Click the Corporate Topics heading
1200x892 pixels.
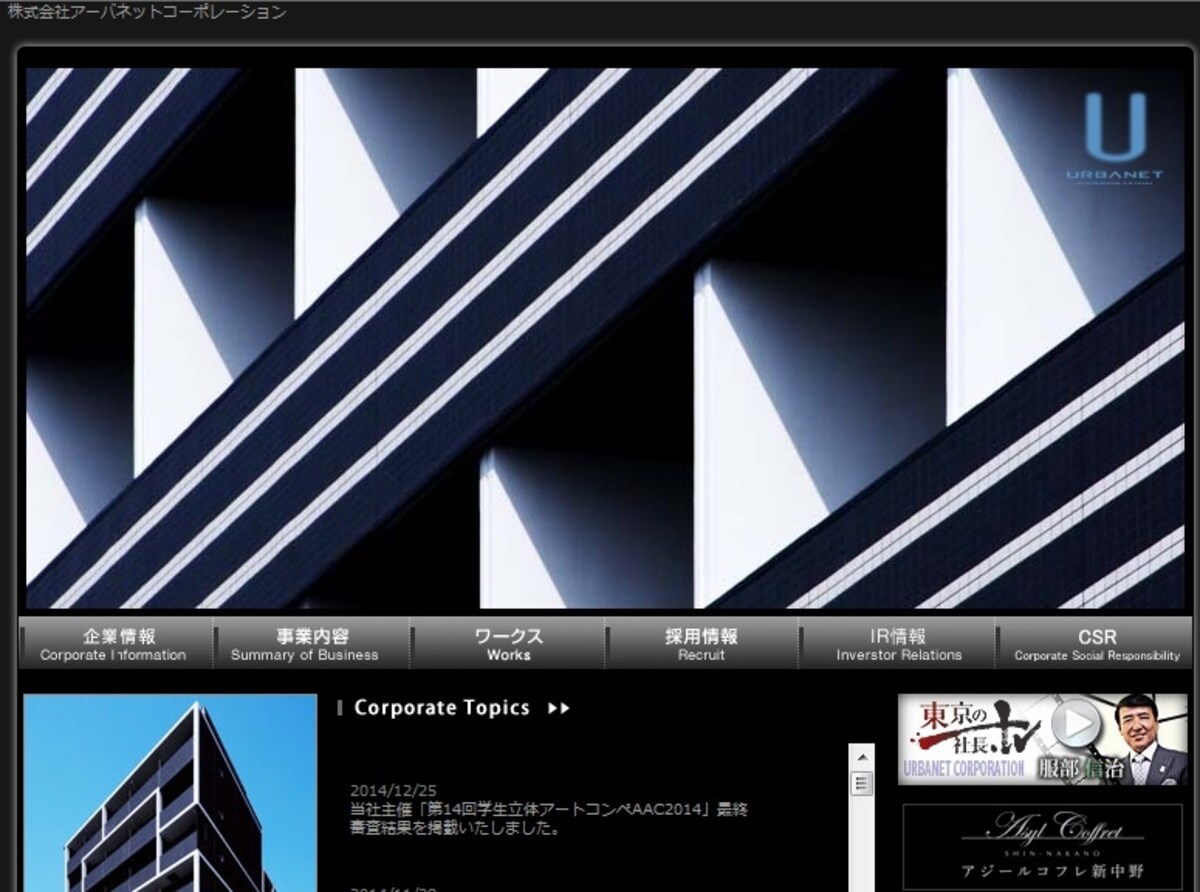[442, 708]
